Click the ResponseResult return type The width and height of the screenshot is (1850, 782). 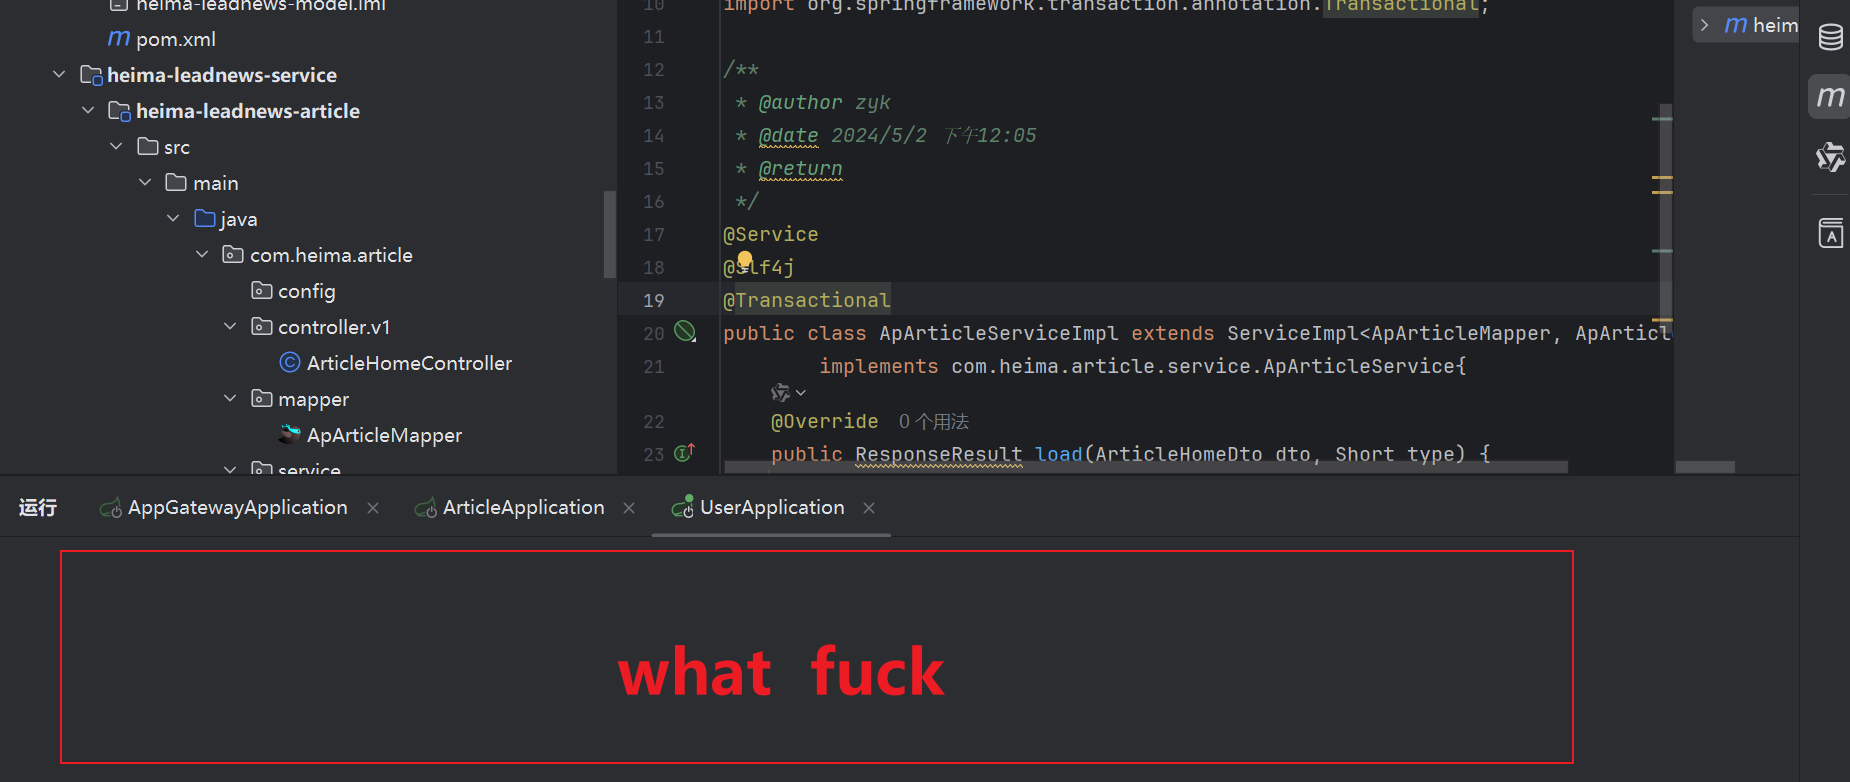pos(939,454)
